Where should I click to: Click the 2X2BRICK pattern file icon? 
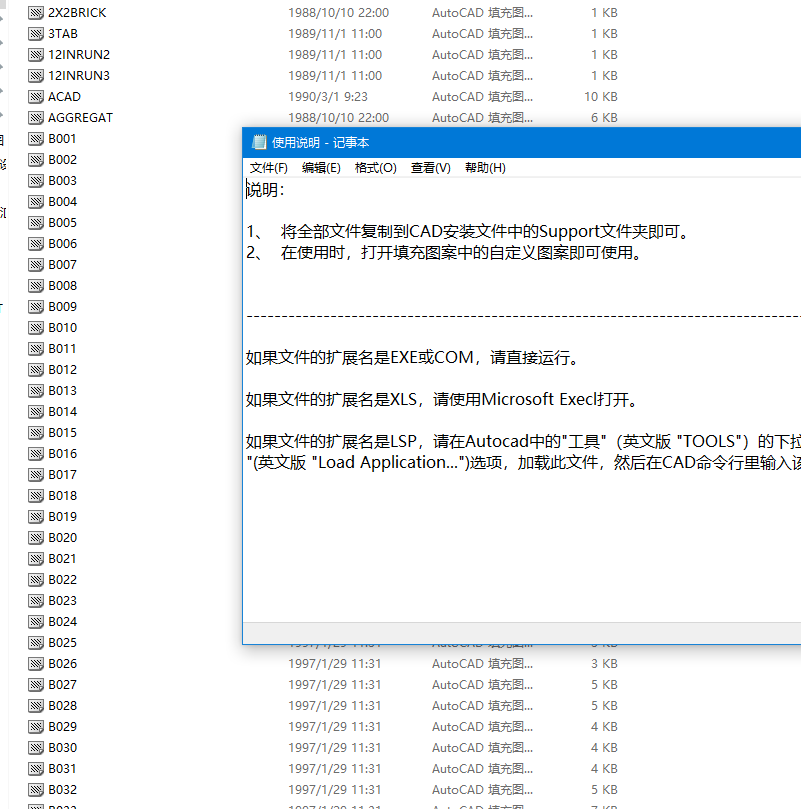36,13
